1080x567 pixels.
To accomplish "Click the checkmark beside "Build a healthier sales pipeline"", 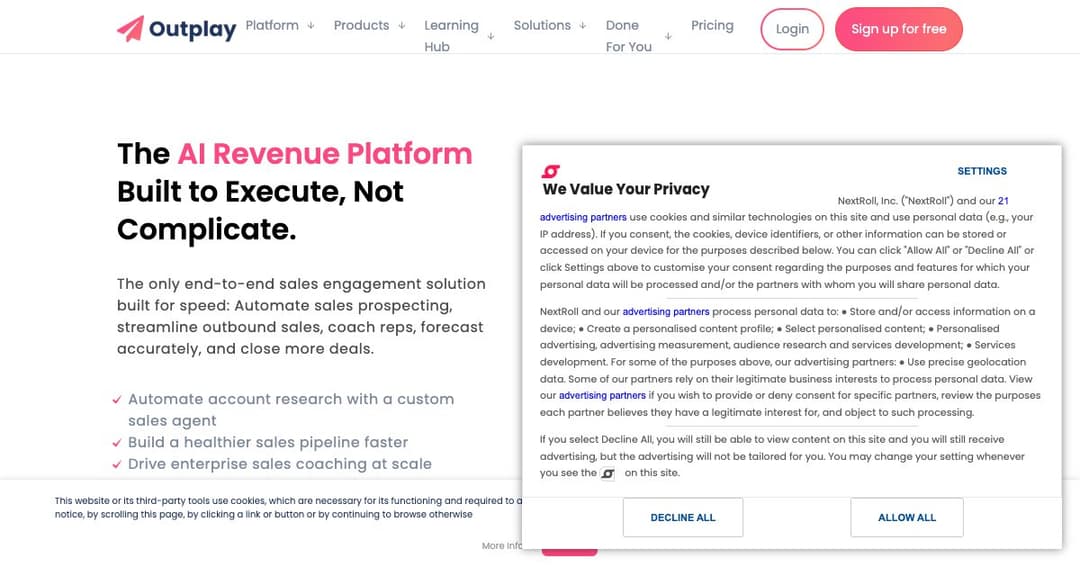I will pos(117,443).
